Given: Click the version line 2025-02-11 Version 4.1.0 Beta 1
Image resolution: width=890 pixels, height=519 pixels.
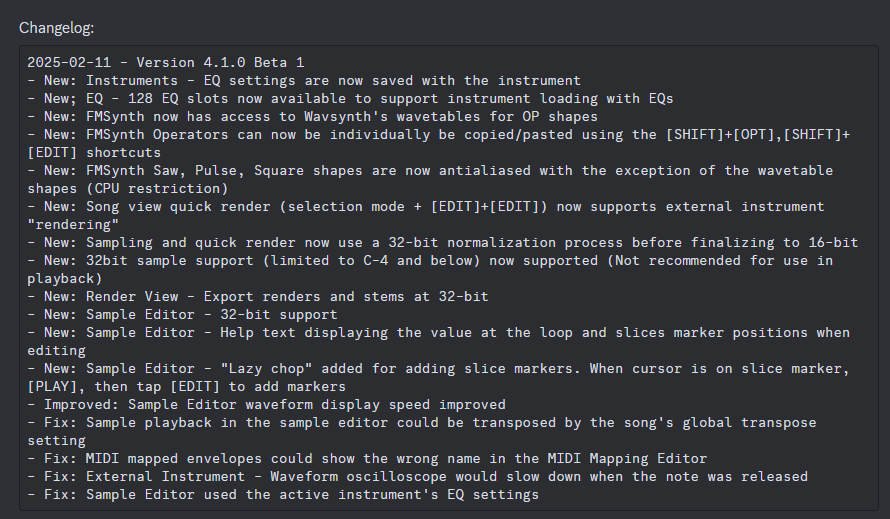Looking at the screenshot, I should [x=166, y=62].
